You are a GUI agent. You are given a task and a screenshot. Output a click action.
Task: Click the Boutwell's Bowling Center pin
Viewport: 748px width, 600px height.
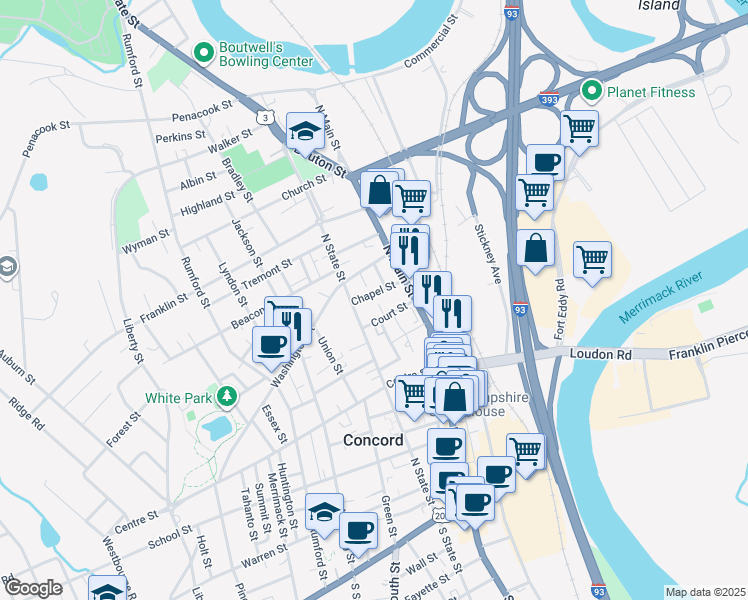[205, 52]
